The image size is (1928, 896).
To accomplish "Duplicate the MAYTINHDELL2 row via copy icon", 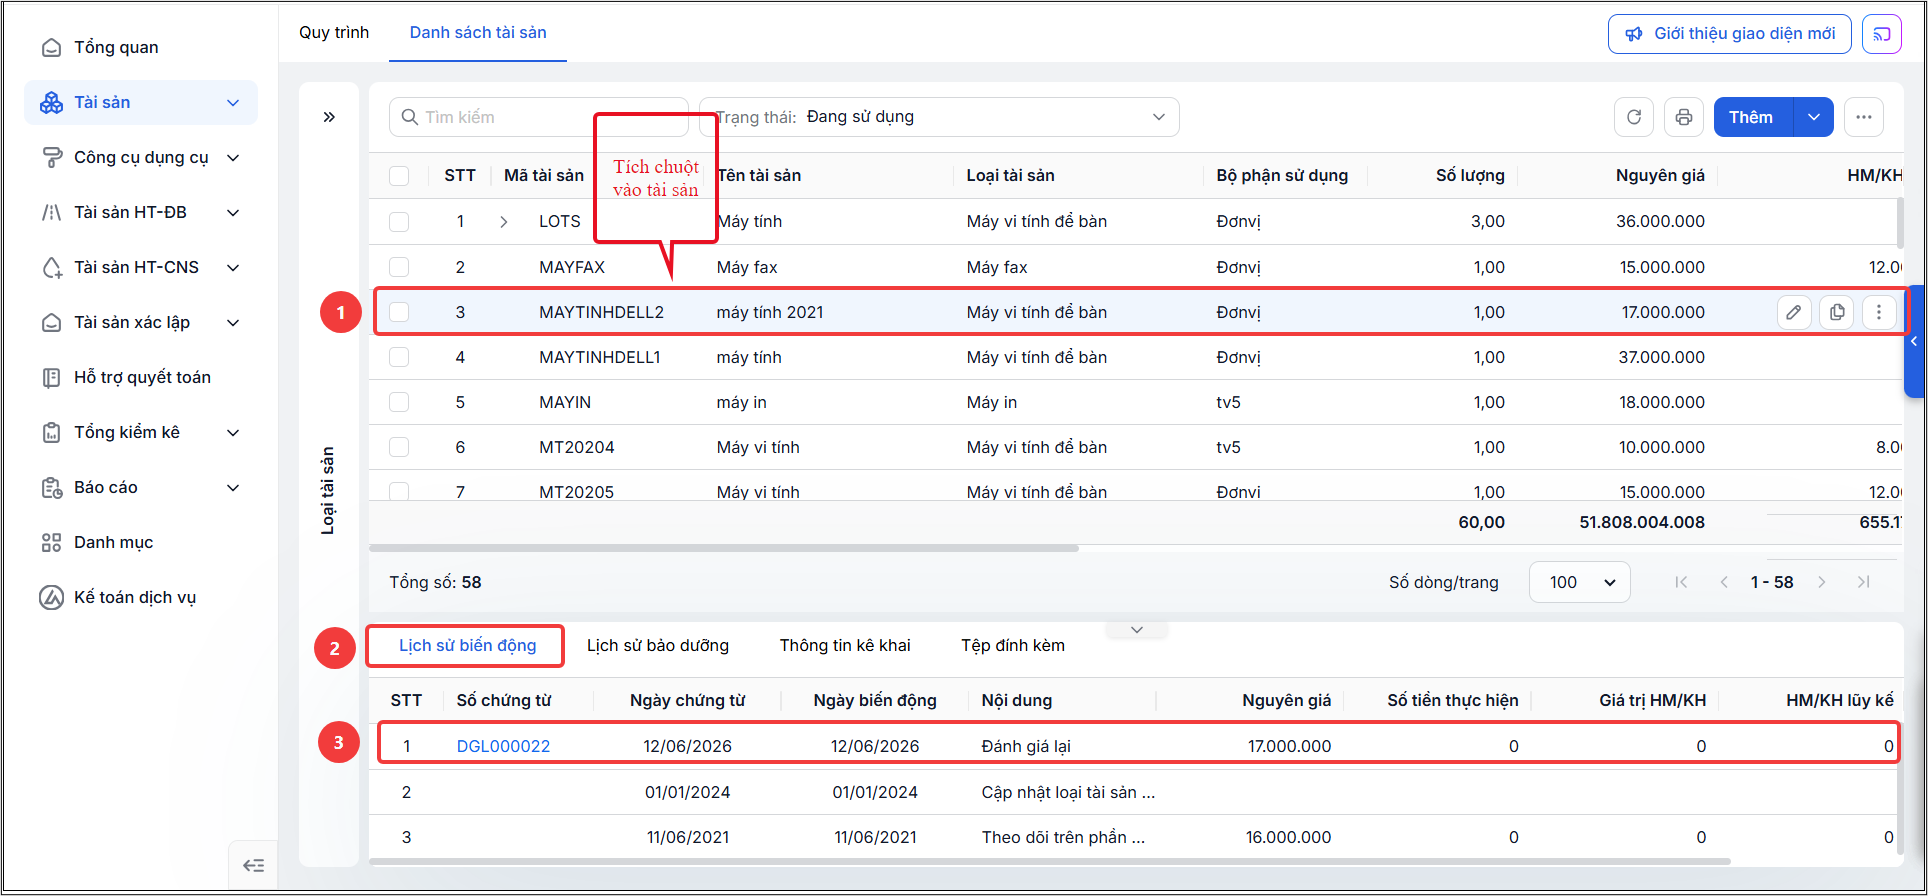I will (x=1837, y=312).
